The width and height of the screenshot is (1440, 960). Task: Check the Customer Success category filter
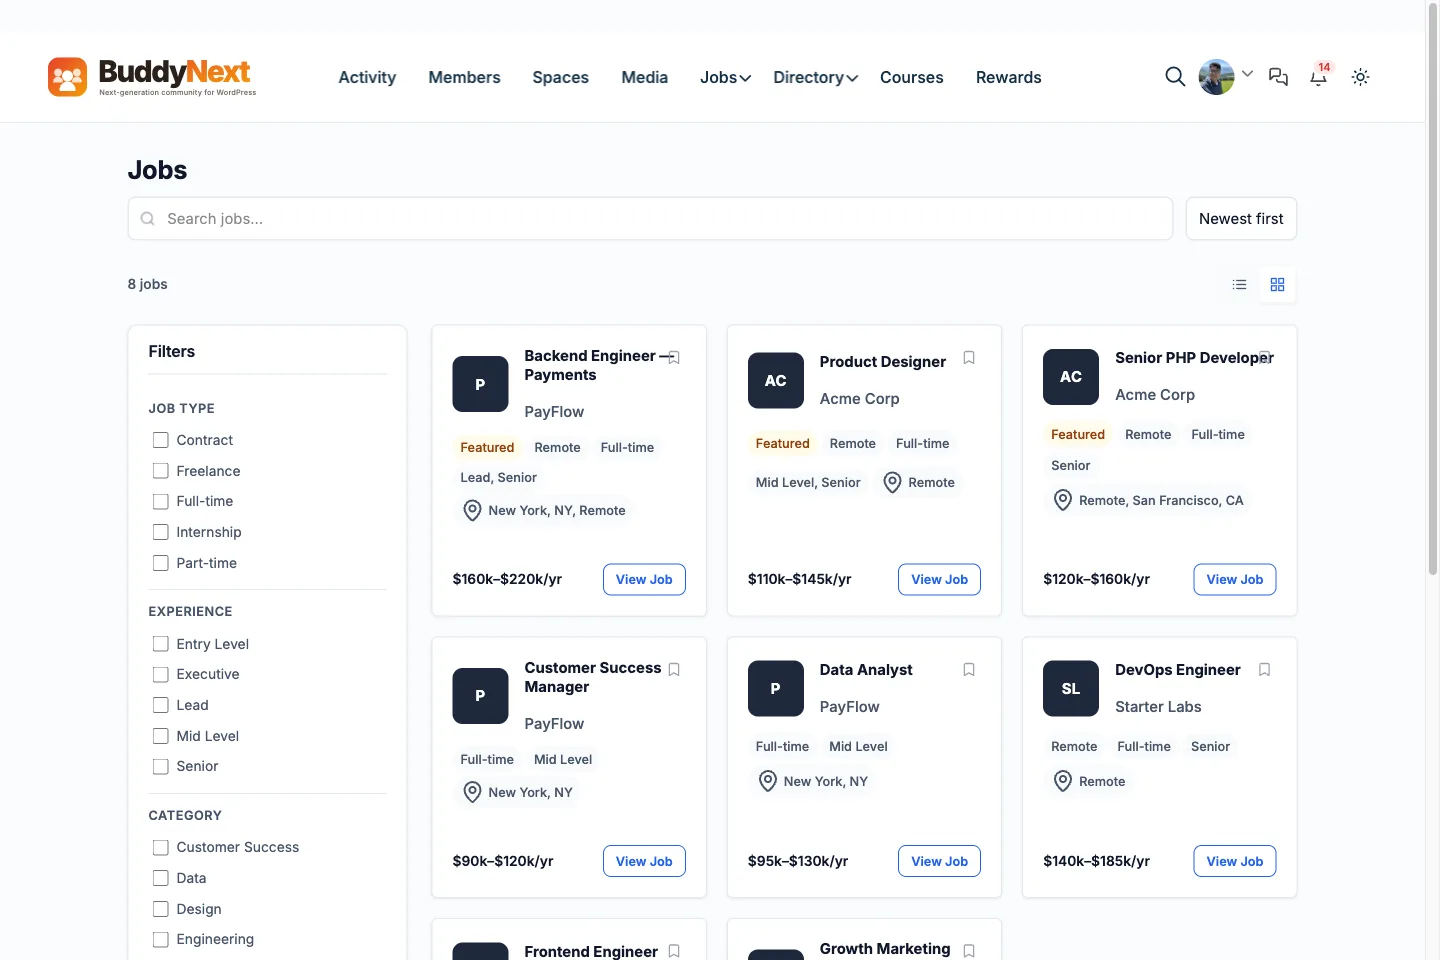160,847
